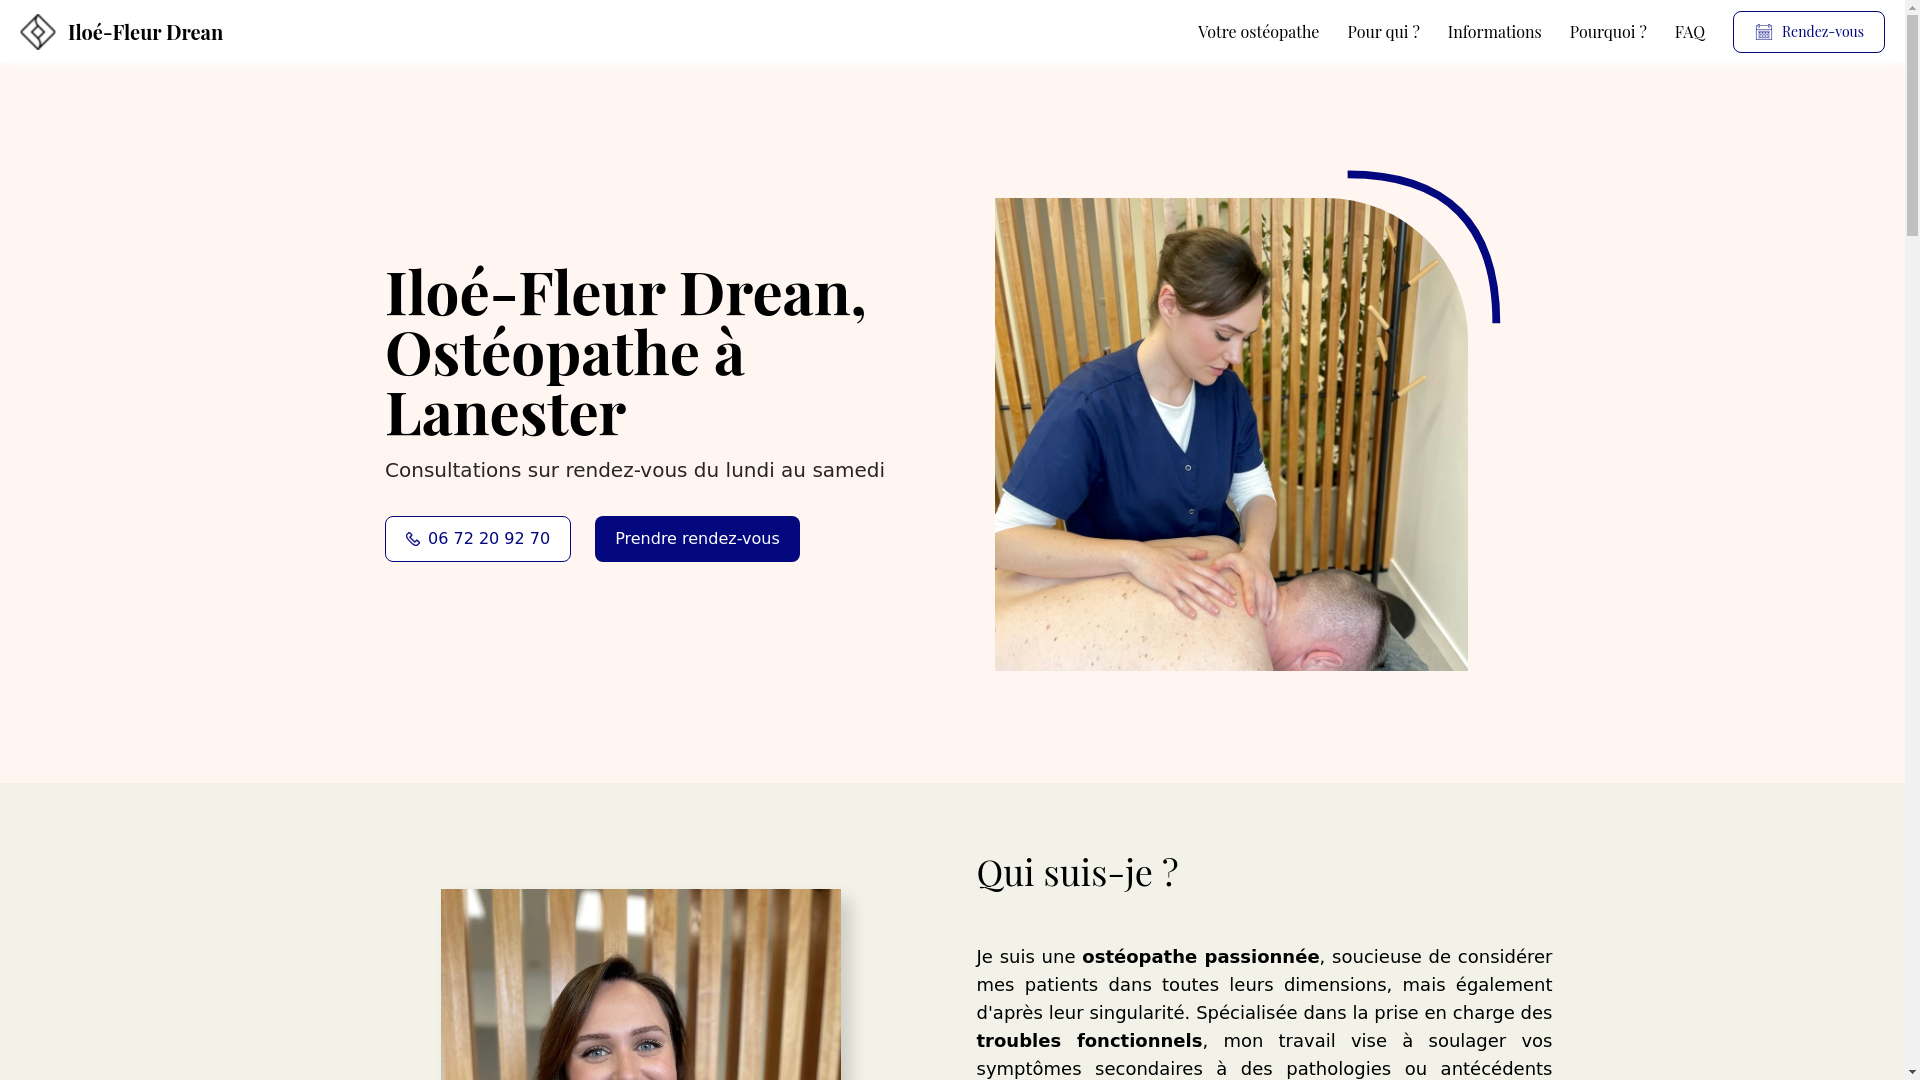Open the Votre ostéopathe menu item
The height and width of the screenshot is (1080, 1920).
(1258, 32)
